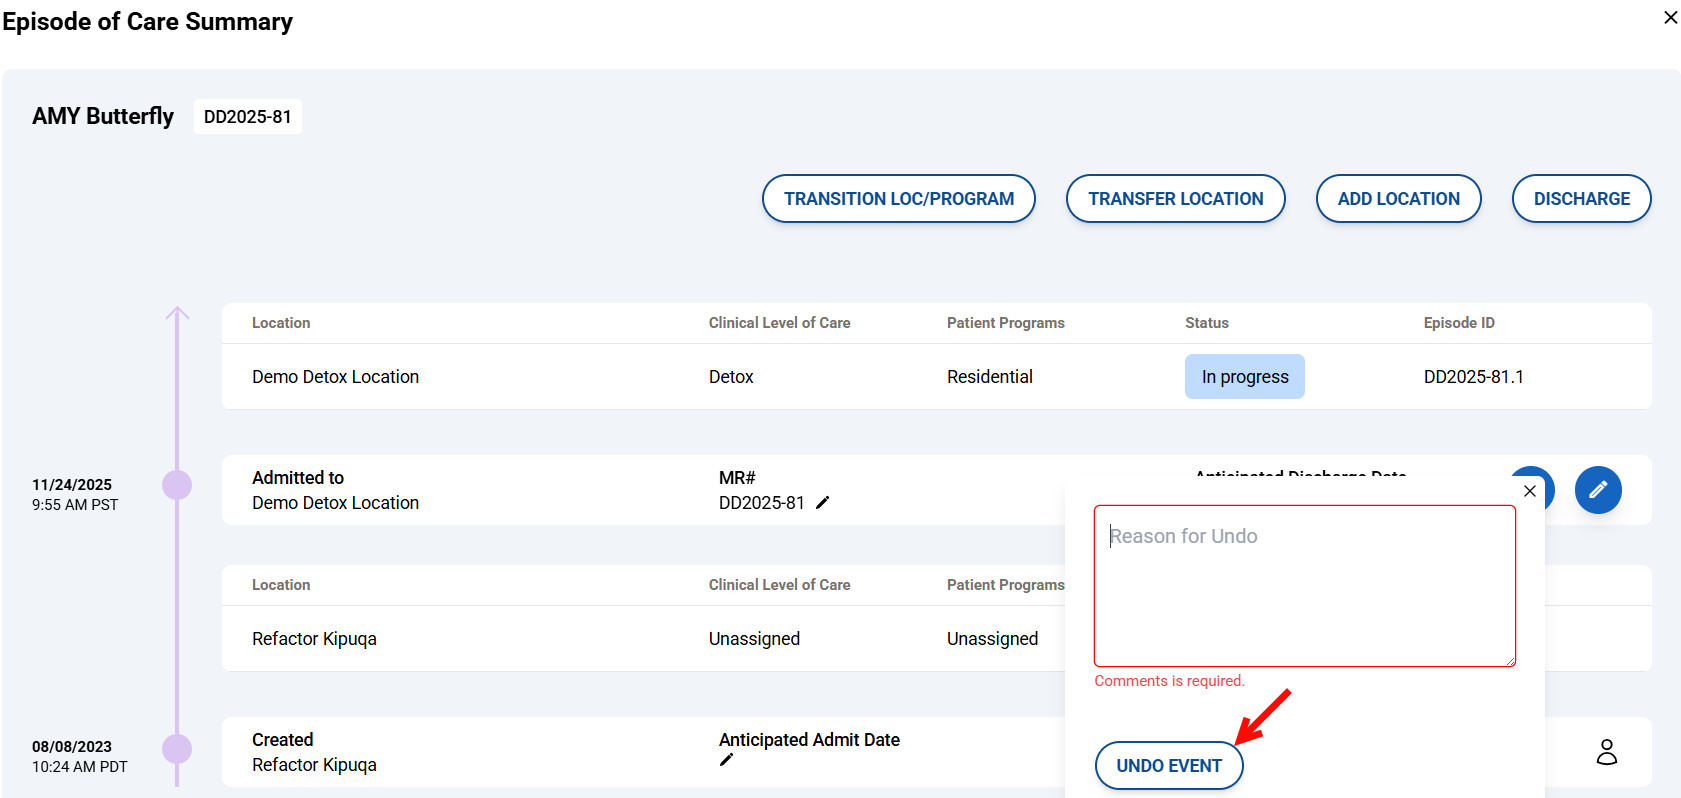Focus the Reason for Undo text area
The image size is (1681, 798).
[1303, 585]
